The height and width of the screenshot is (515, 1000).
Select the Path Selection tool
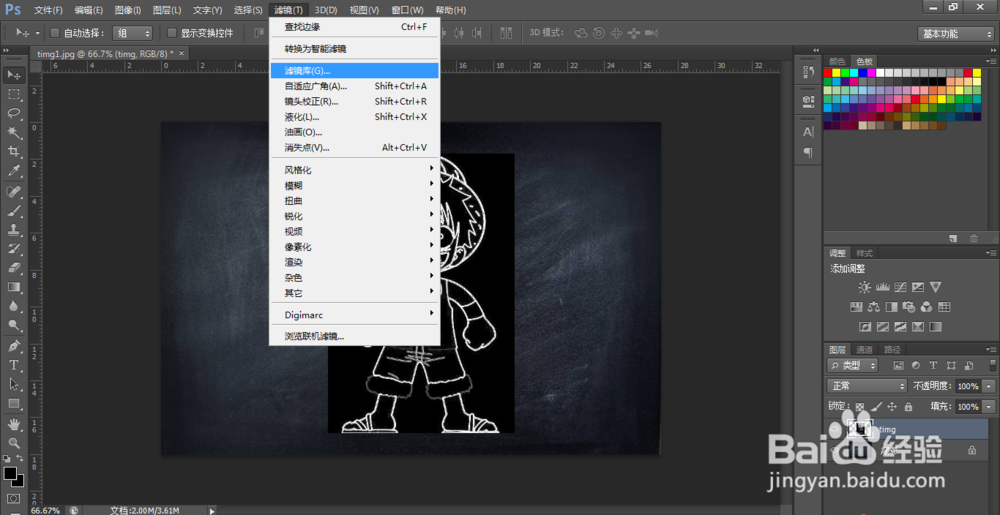click(14, 384)
